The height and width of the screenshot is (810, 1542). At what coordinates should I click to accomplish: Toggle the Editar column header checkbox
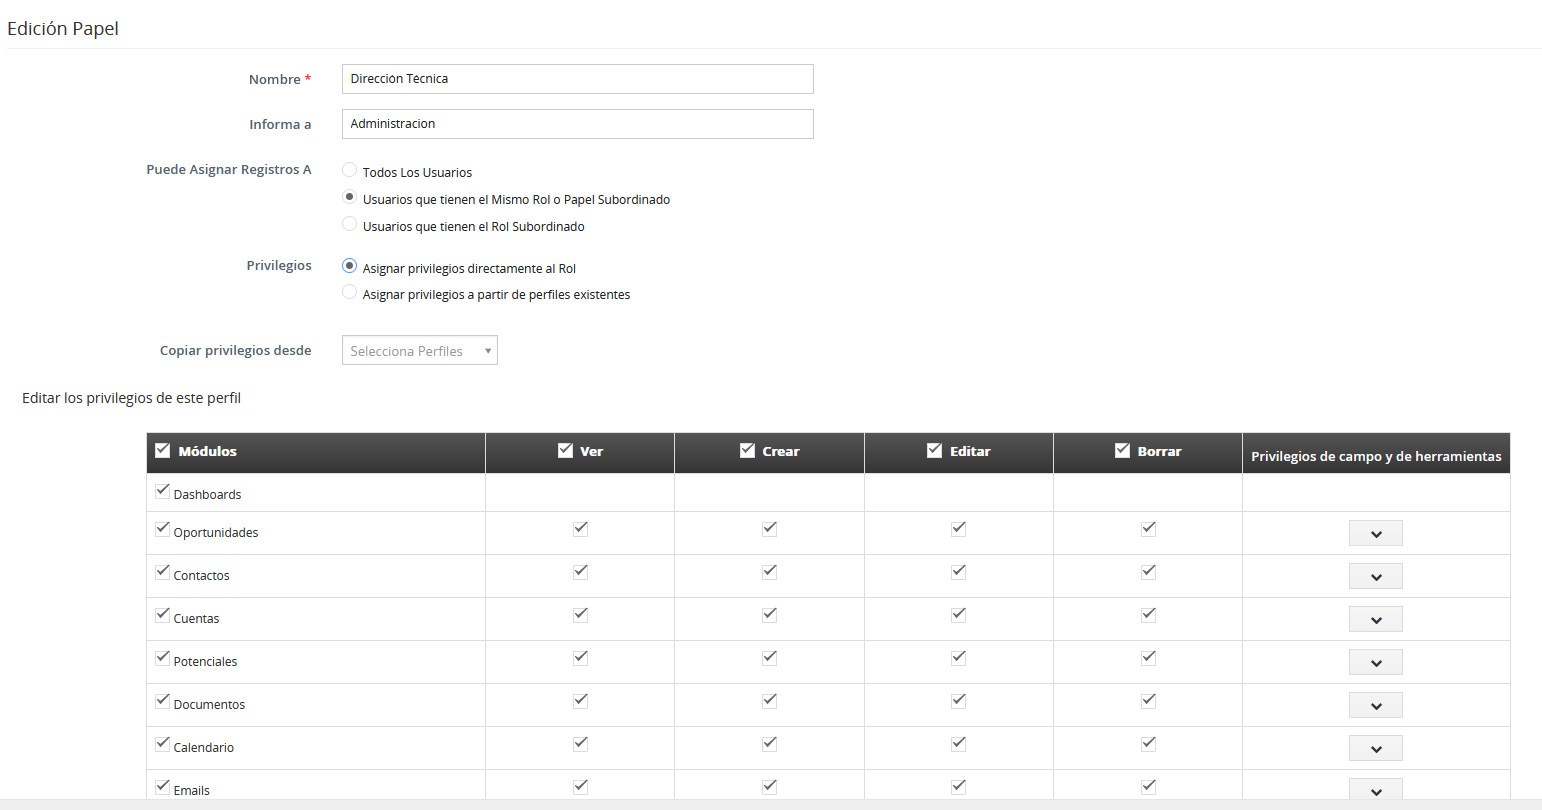935,450
